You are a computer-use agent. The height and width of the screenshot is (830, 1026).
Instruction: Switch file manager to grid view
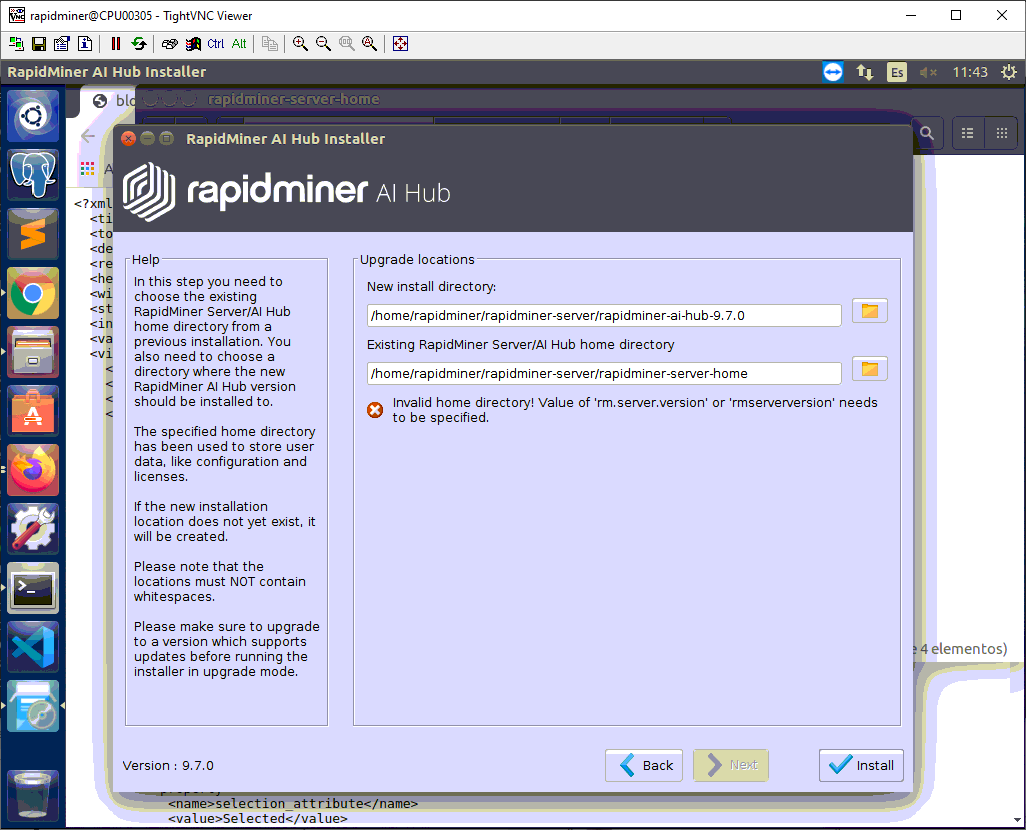[x=1002, y=134]
